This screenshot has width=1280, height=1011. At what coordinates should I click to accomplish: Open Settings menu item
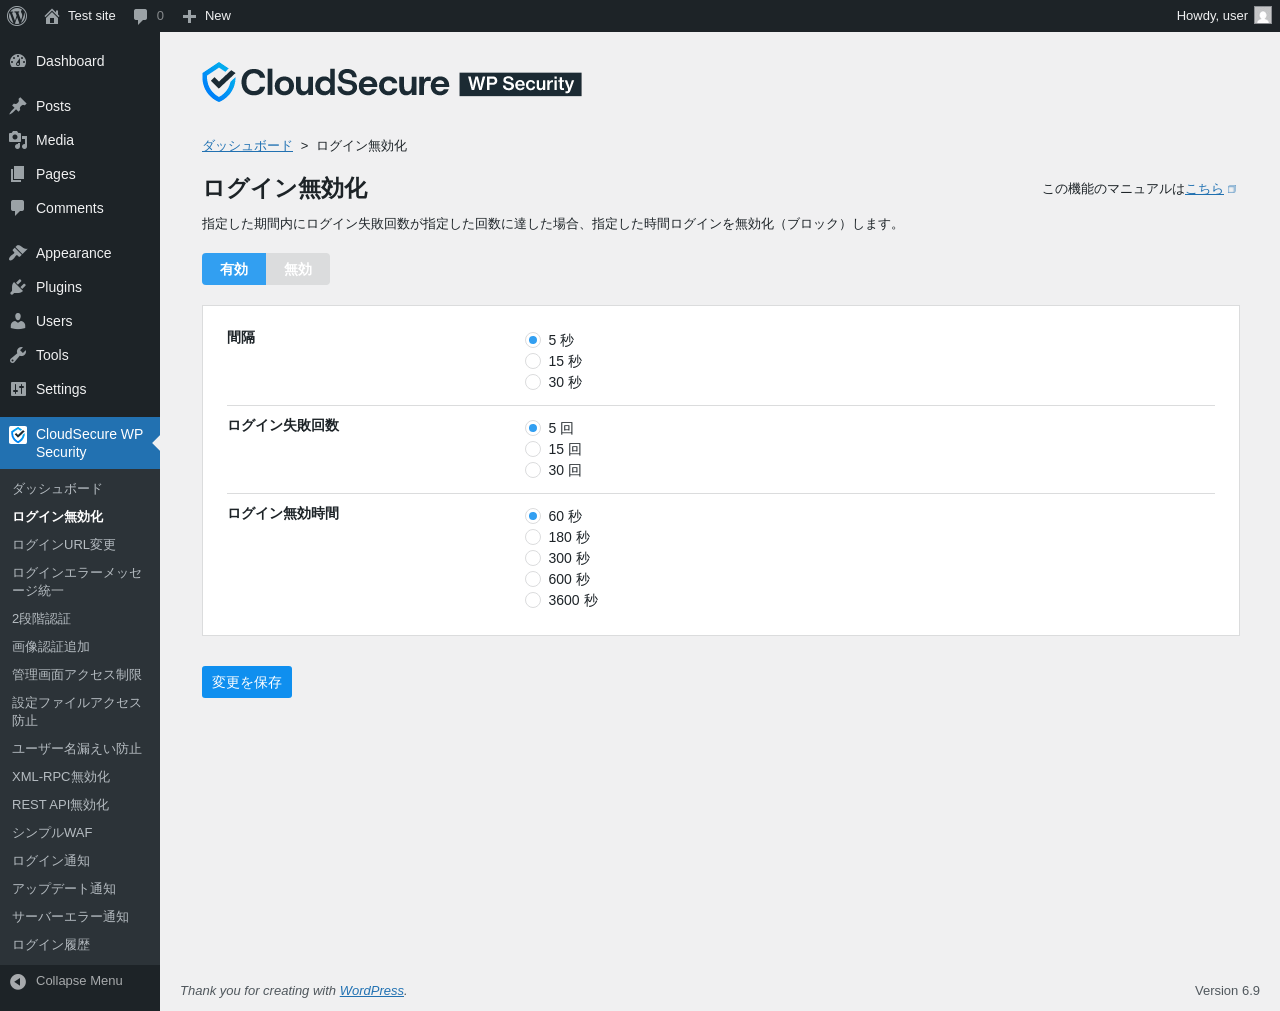[80, 389]
